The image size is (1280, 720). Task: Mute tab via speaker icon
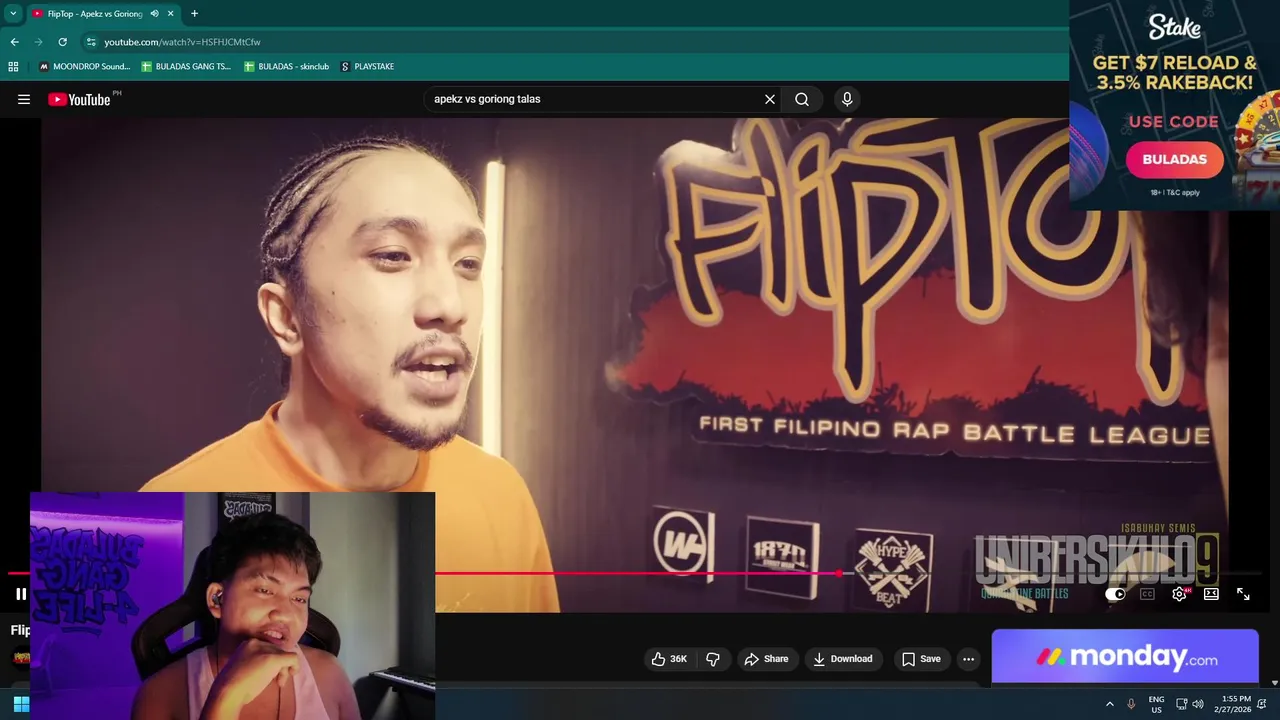pos(154,14)
